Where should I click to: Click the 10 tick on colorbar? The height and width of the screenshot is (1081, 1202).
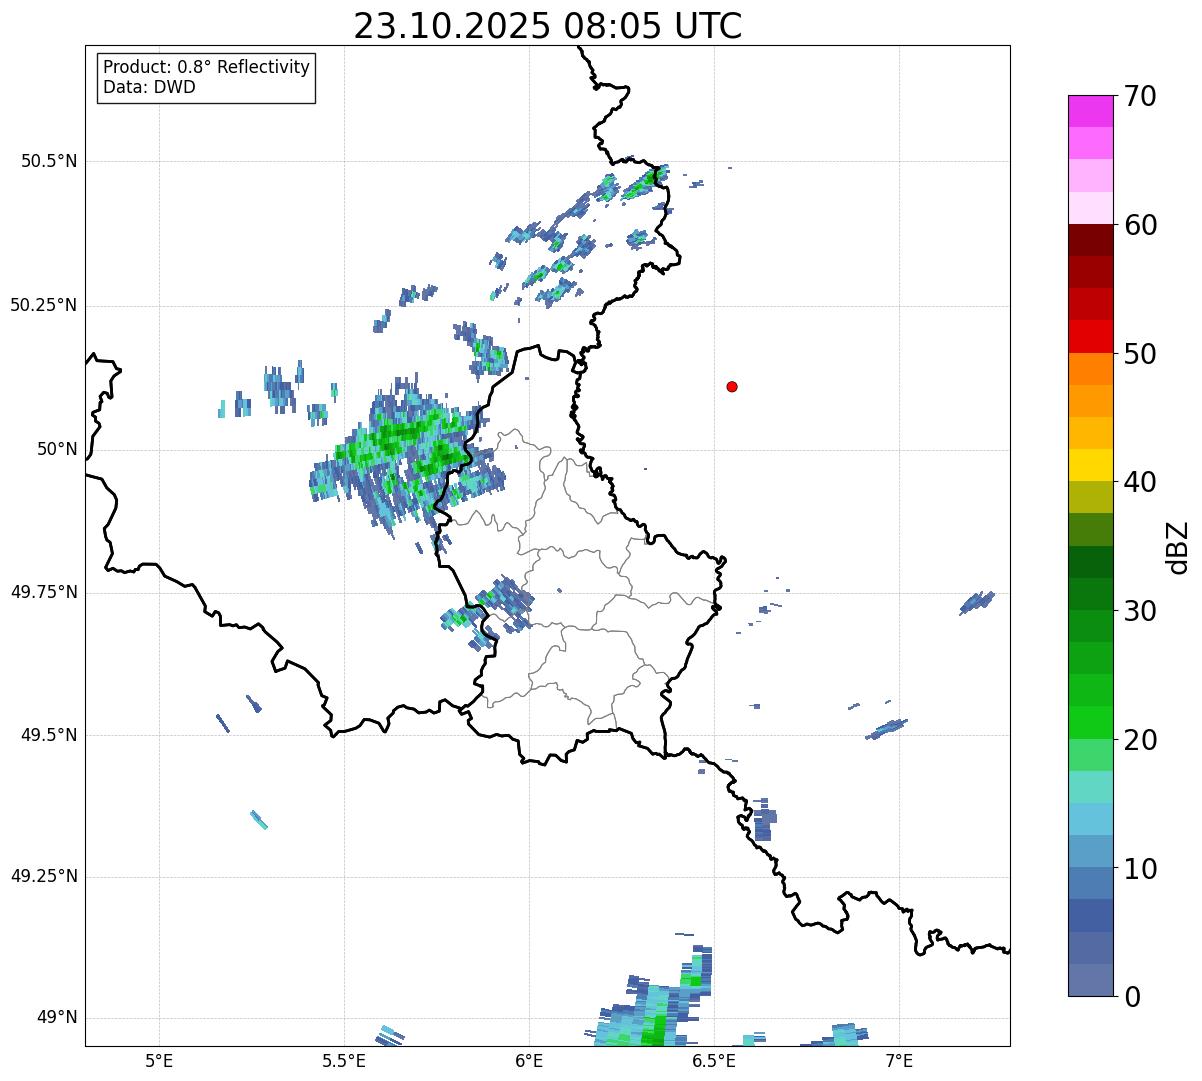pos(1139,868)
